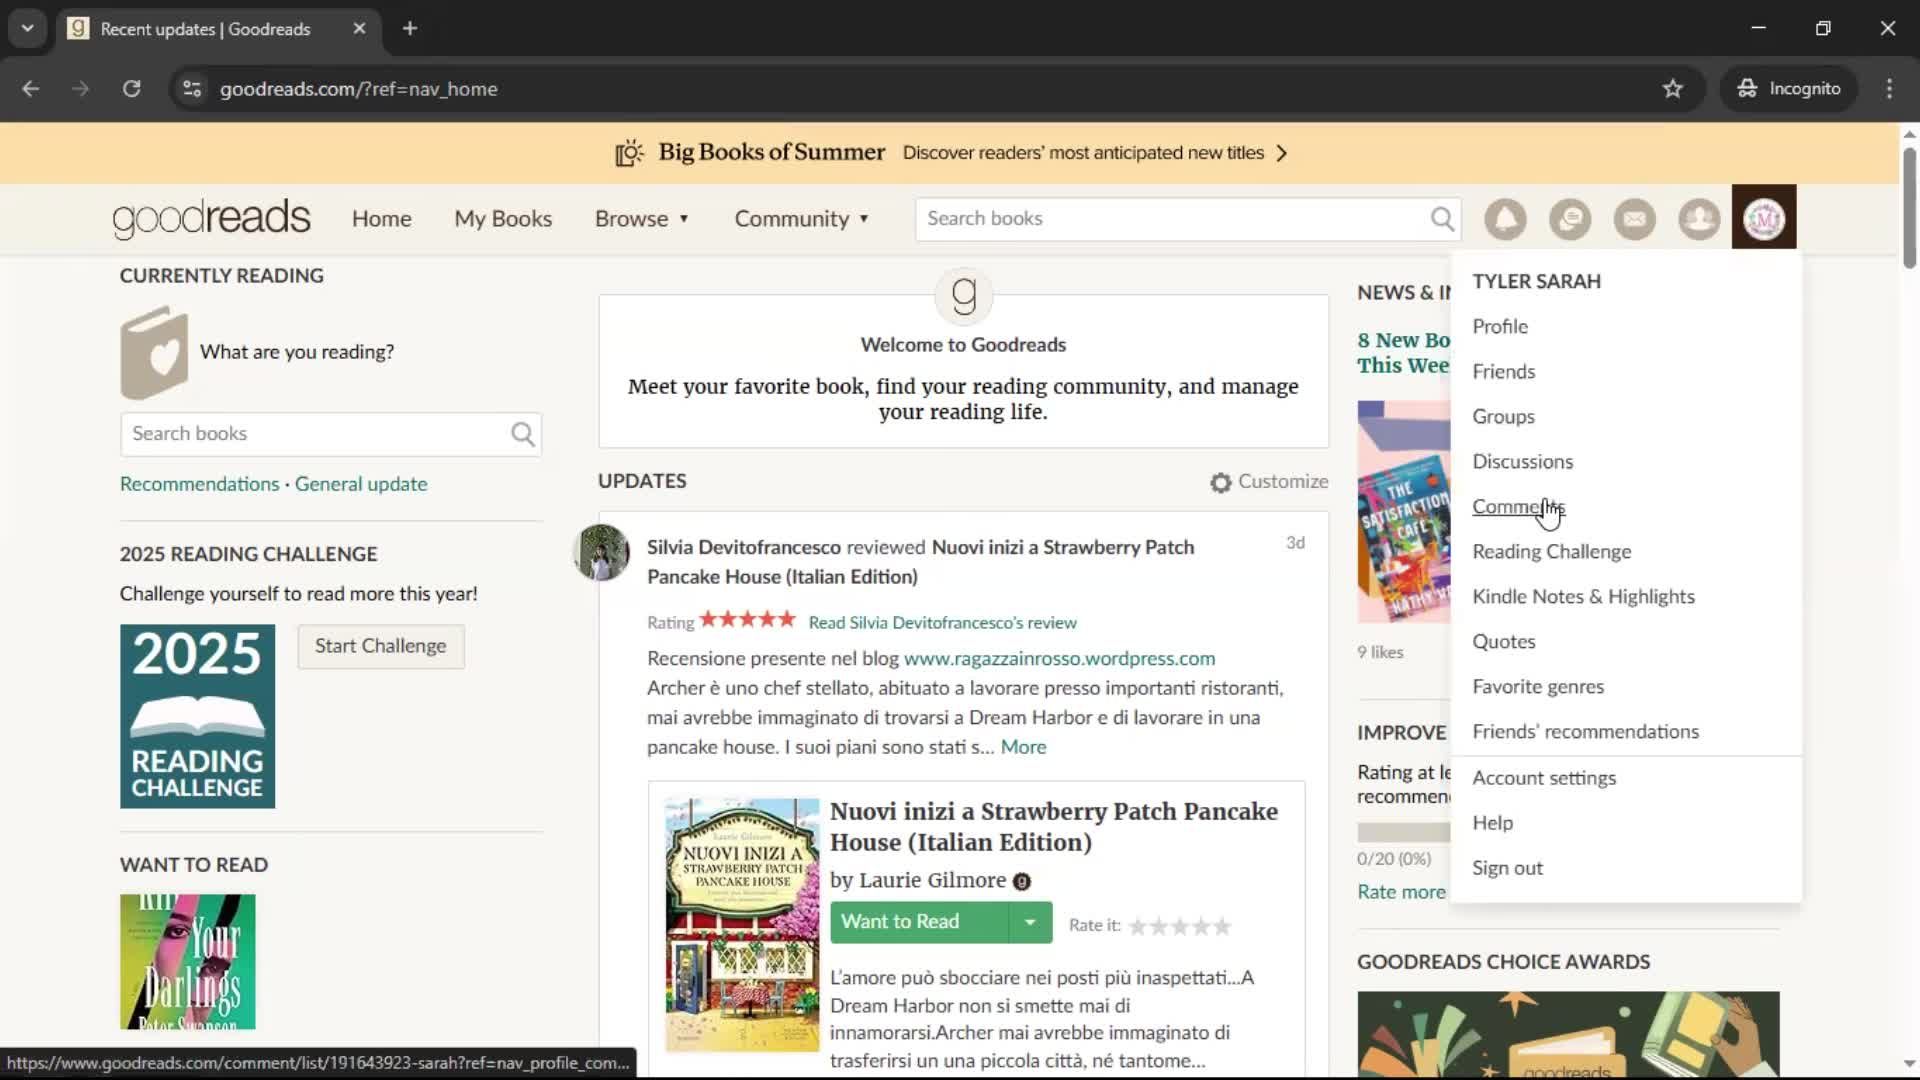Select Favorite genres from user menu
The height and width of the screenshot is (1080, 1920).
[x=1538, y=687]
